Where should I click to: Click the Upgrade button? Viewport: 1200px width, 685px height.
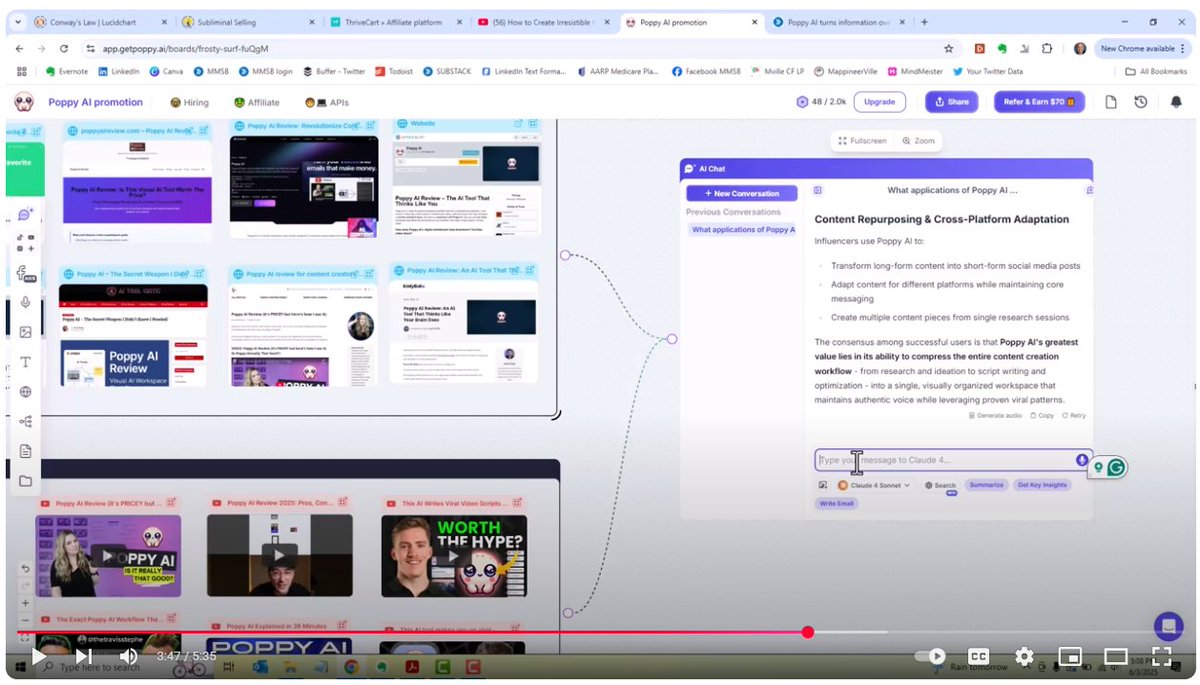(x=879, y=102)
